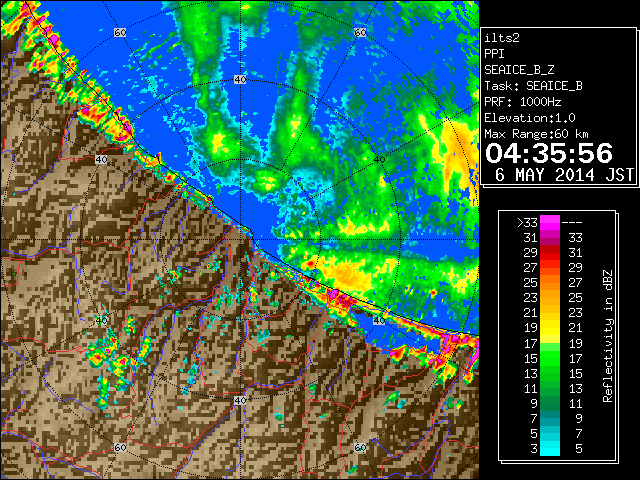Click the "Elevation:1.0" text
This screenshot has height=480, width=640.
pyautogui.click(x=530, y=118)
